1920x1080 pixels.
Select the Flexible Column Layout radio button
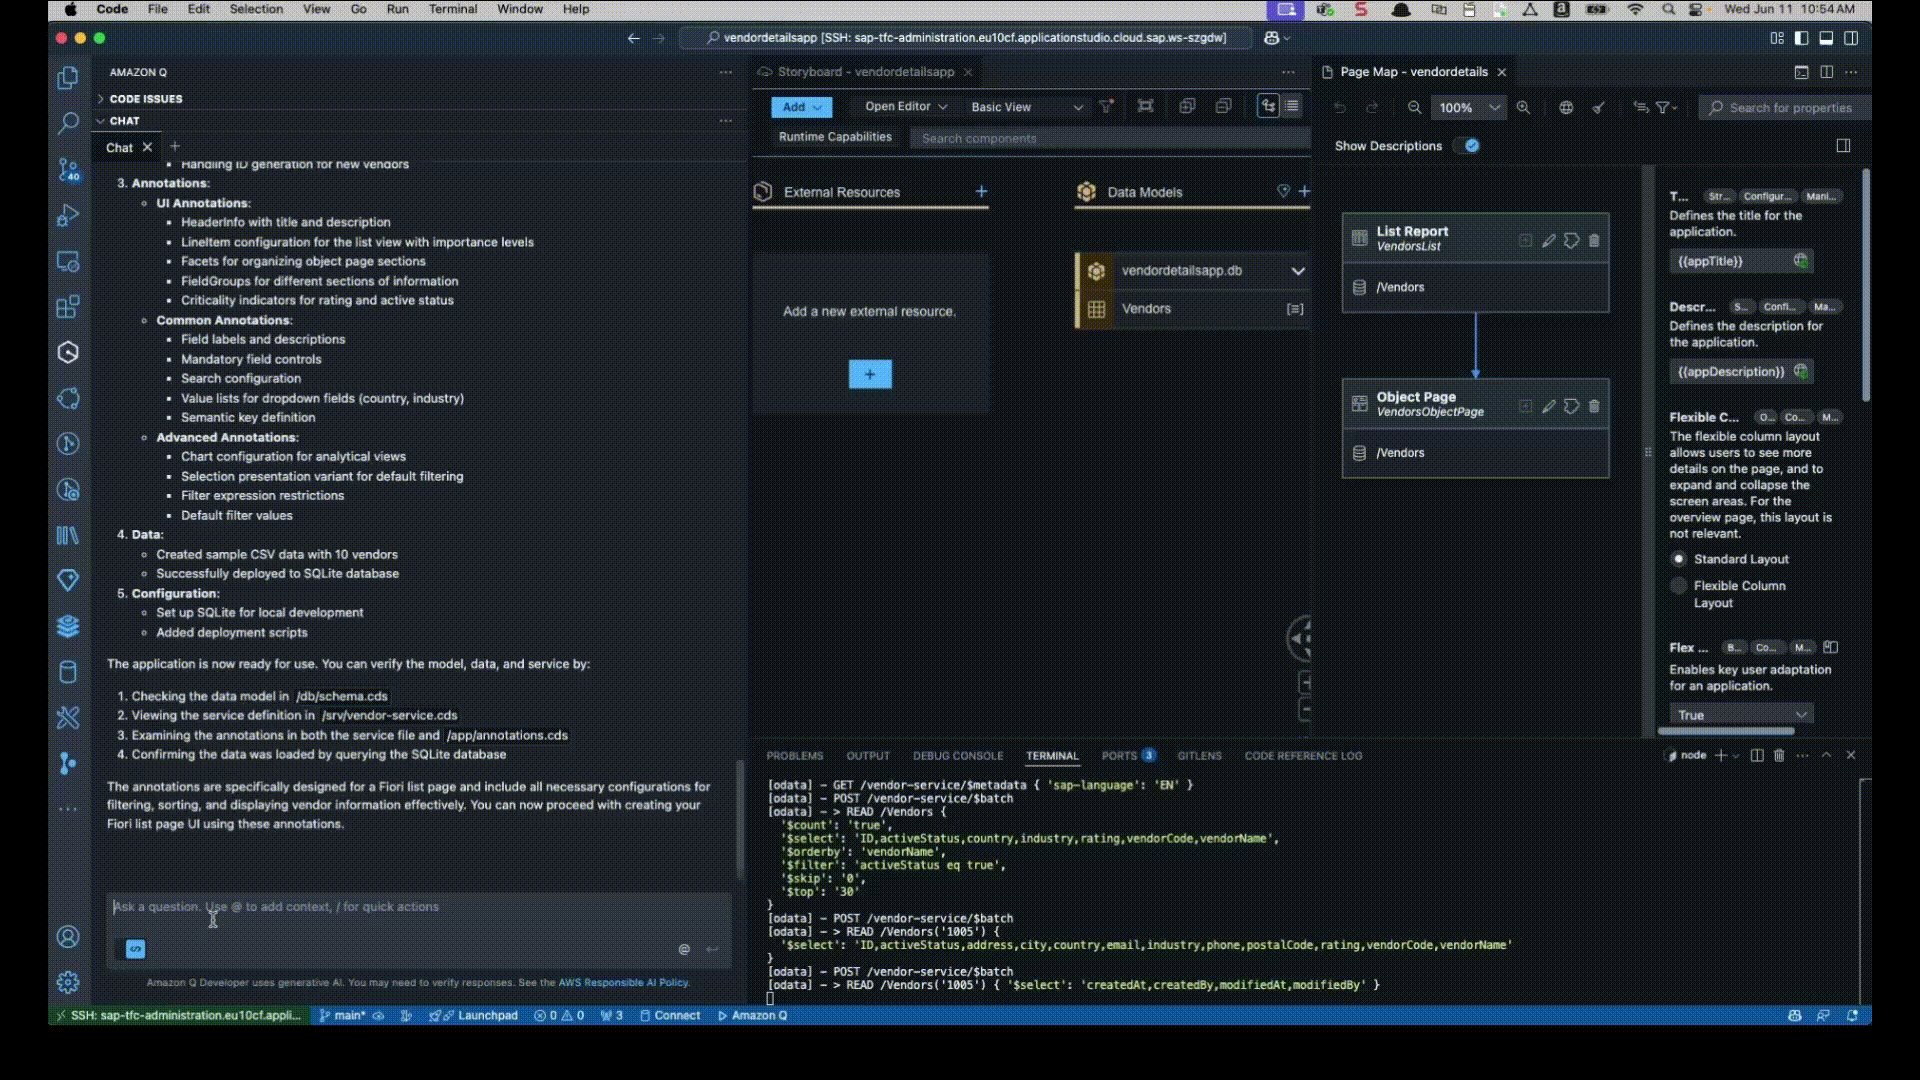coord(1679,586)
